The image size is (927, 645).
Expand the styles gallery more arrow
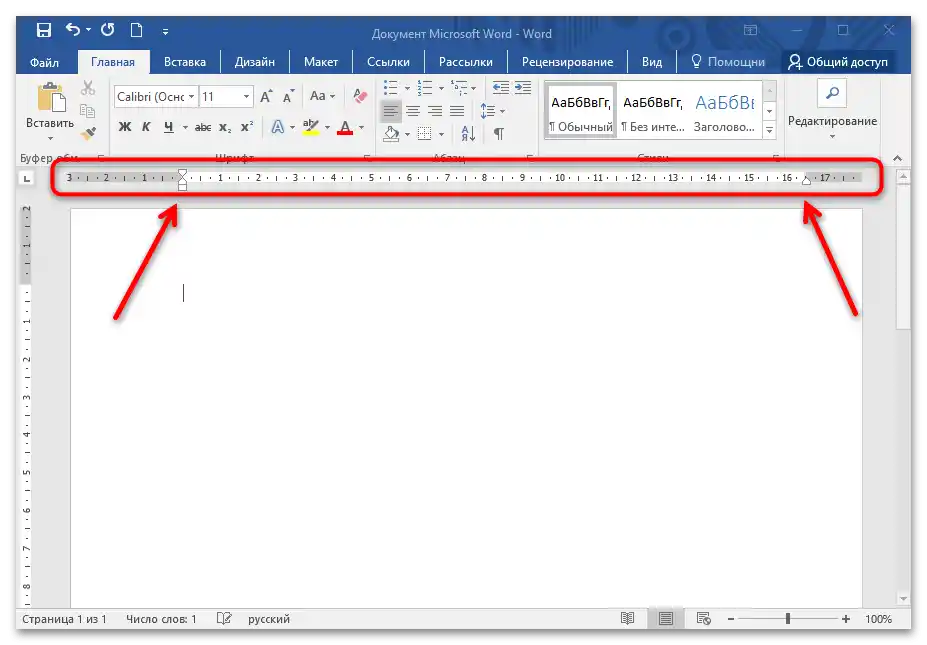pyautogui.click(x=770, y=131)
